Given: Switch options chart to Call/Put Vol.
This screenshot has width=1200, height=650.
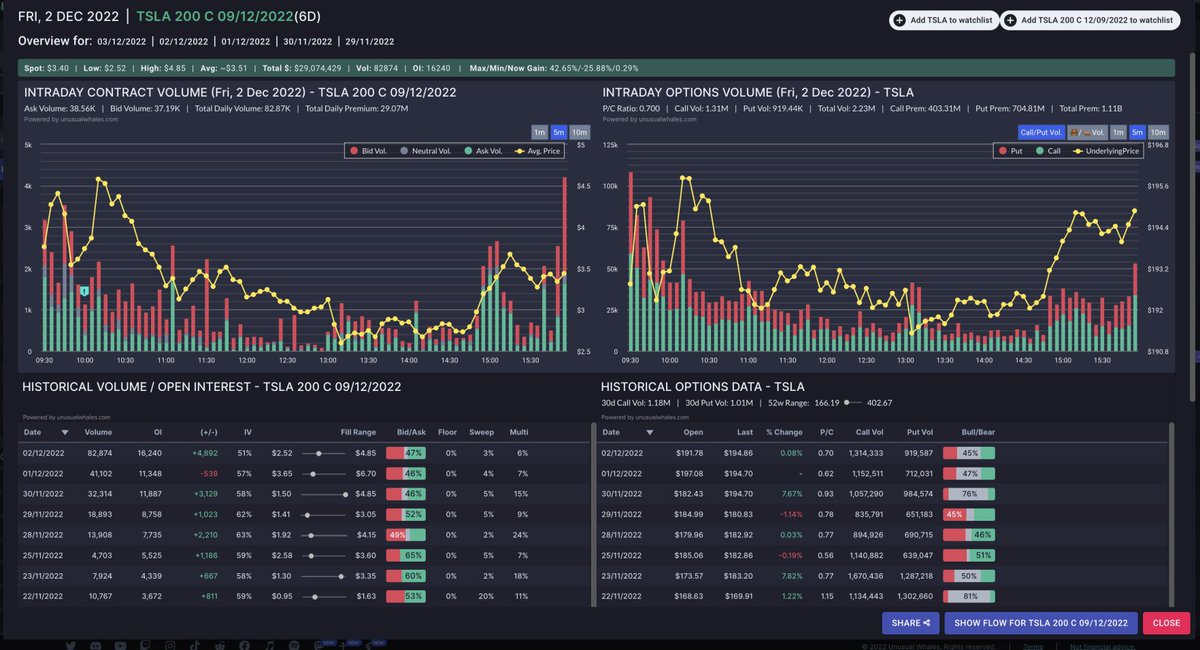Looking at the screenshot, I should (1041, 132).
